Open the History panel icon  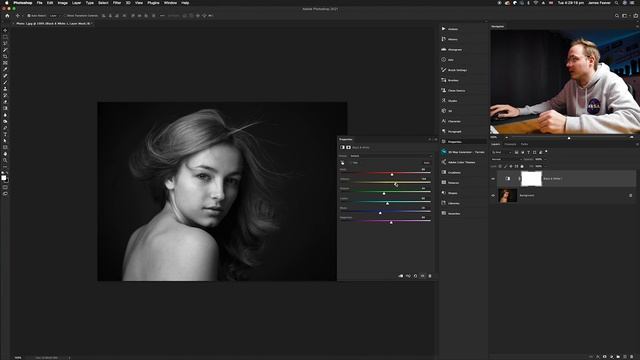(444, 39)
